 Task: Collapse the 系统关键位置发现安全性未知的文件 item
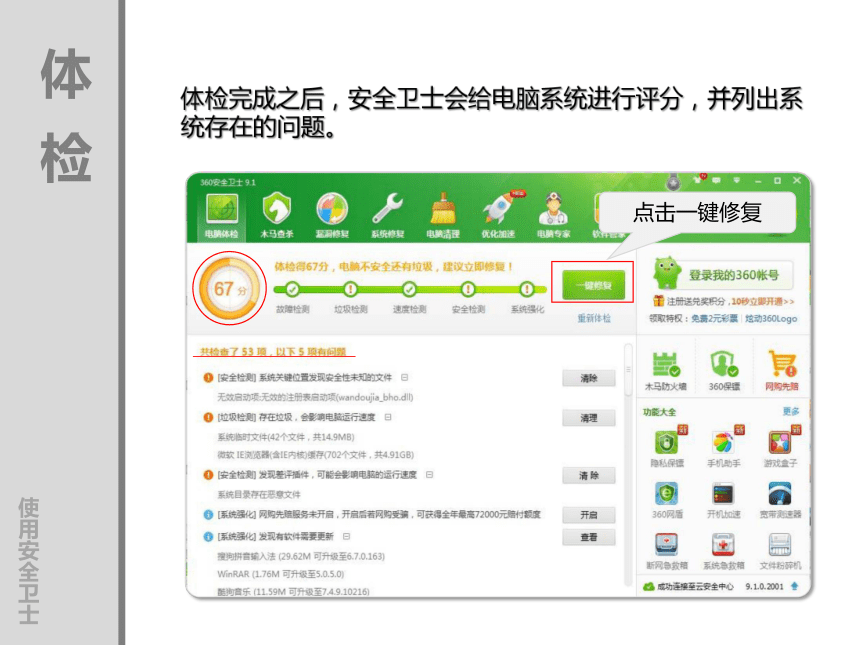pos(405,377)
